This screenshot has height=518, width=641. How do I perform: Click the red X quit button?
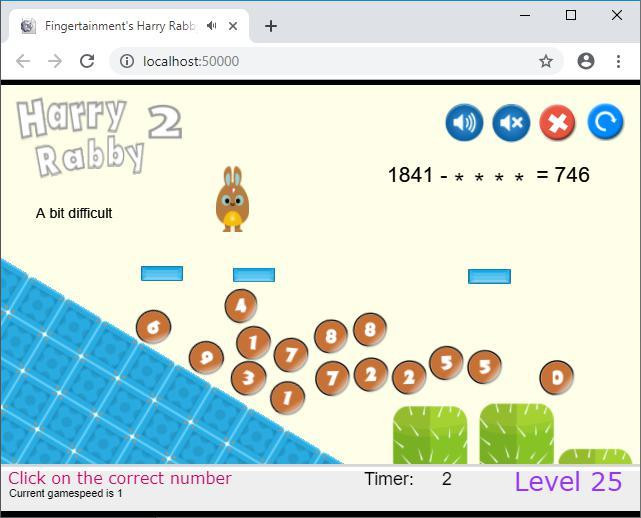558,122
